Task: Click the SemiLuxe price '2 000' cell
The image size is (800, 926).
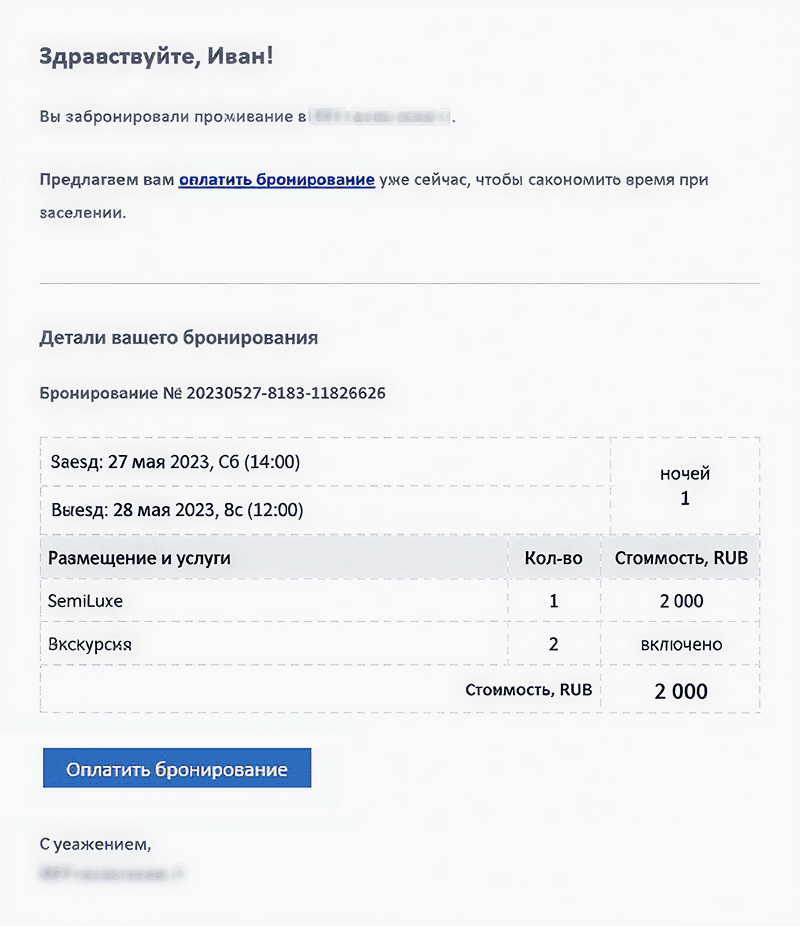Action: pyautogui.click(x=681, y=601)
